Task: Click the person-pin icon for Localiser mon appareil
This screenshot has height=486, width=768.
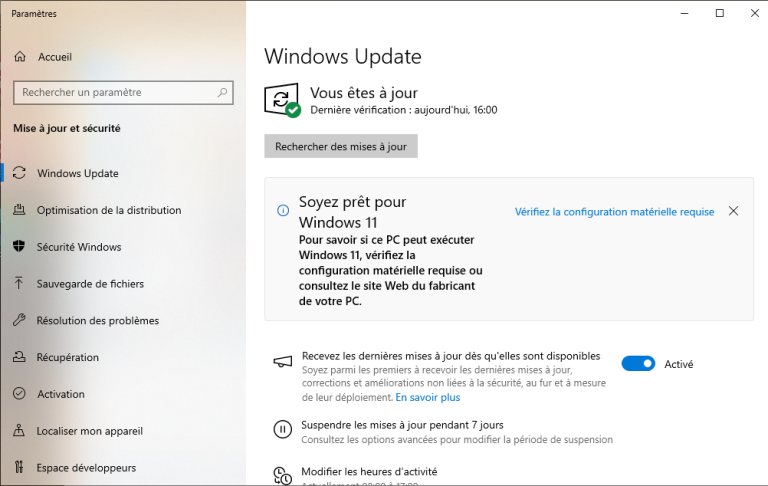Action: (19, 431)
